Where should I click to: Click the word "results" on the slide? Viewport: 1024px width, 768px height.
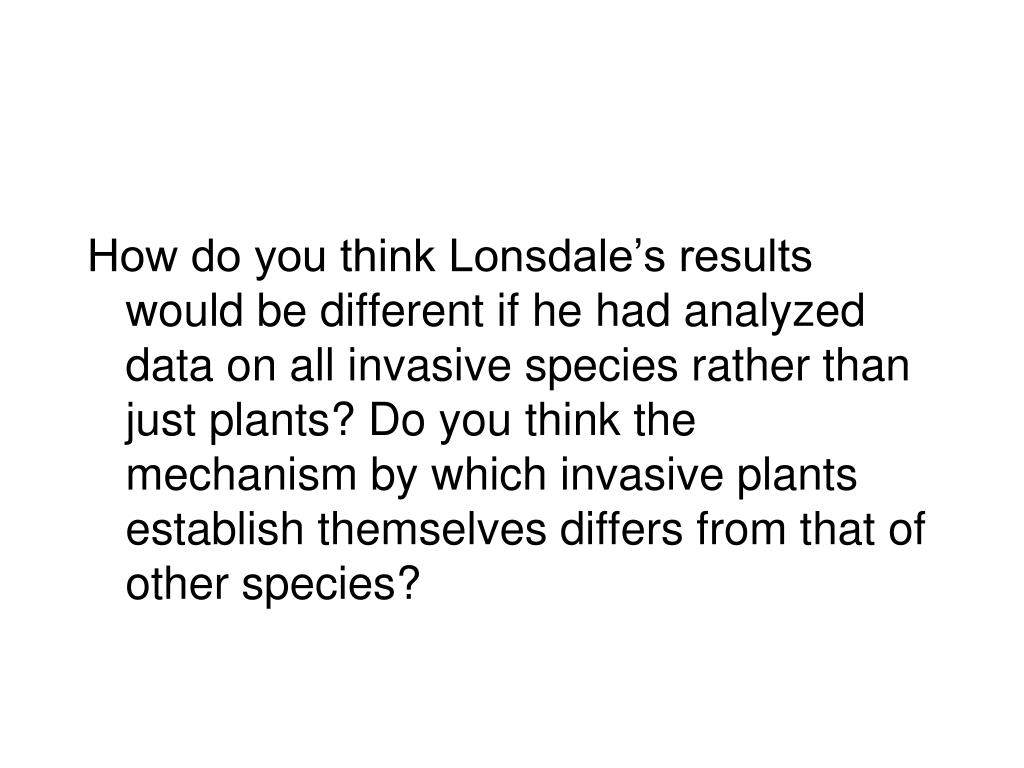click(746, 255)
